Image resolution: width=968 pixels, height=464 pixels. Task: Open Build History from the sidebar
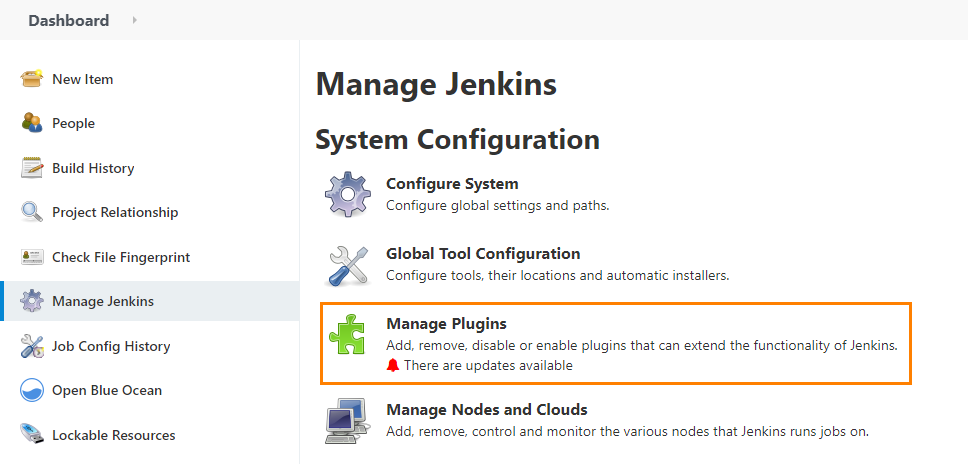93,168
